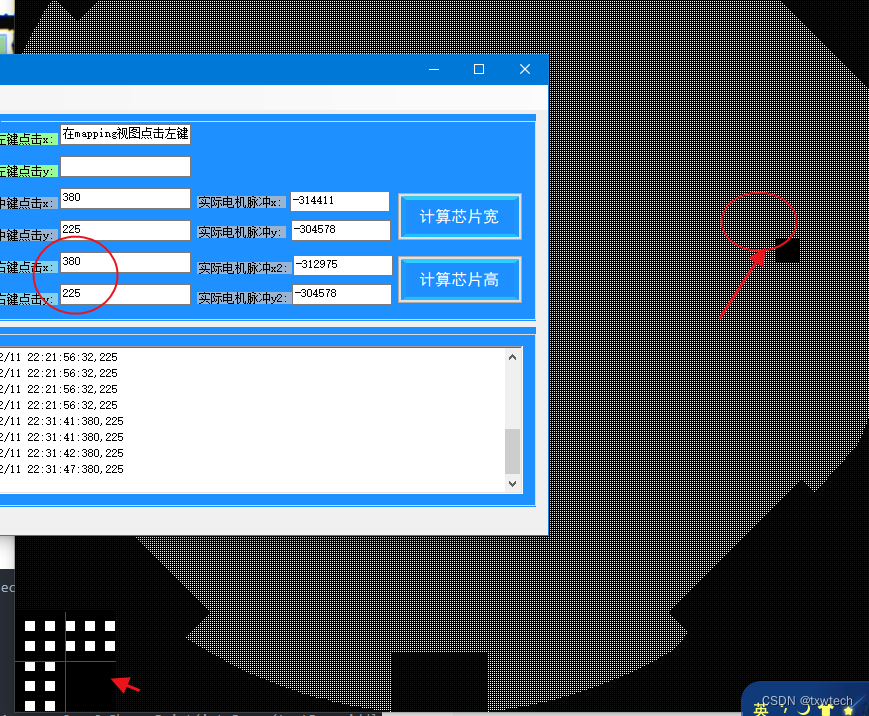This screenshot has width=869, height=716.
Task: Click the star icon on the Sogou toolbar
Action: pos(849,710)
